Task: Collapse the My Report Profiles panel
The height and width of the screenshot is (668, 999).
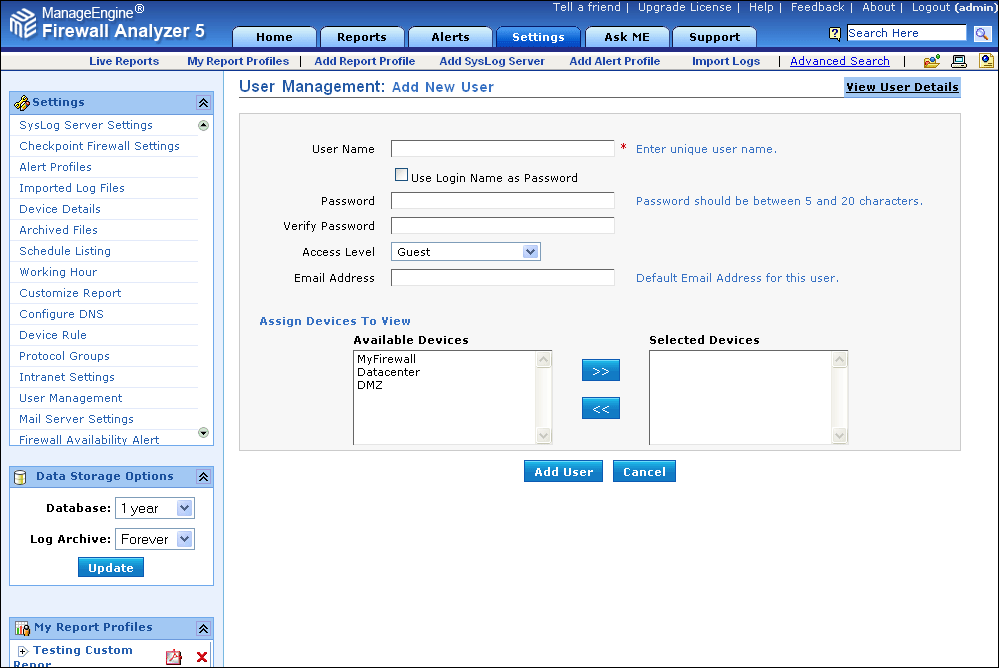Action: click(203, 628)
